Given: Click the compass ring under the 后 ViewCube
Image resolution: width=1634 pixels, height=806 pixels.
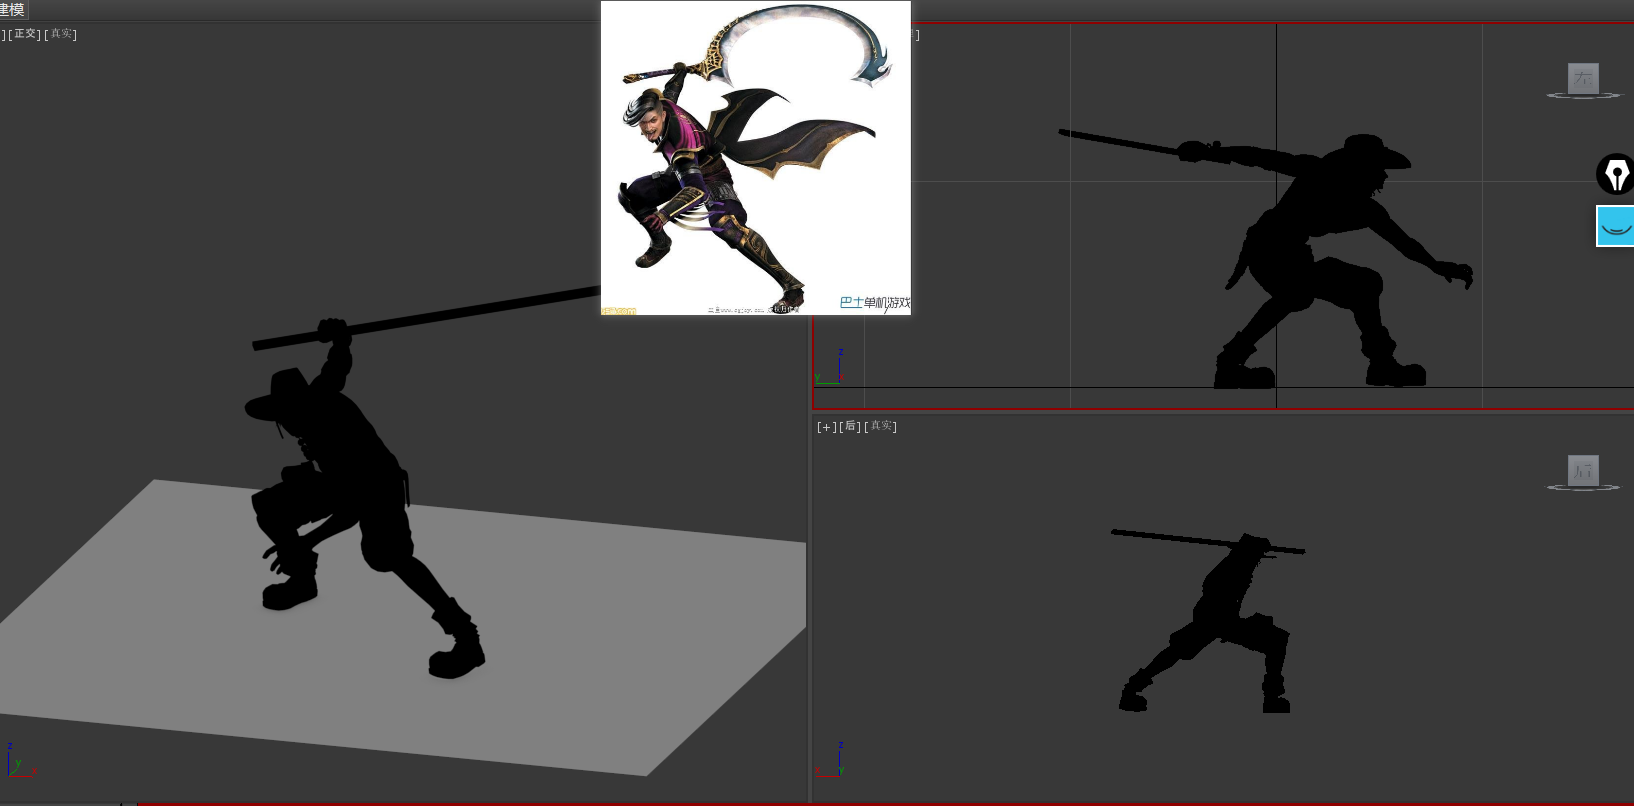Looking at the screenshot, I should pyautogui.click(x=1583, y=488).
